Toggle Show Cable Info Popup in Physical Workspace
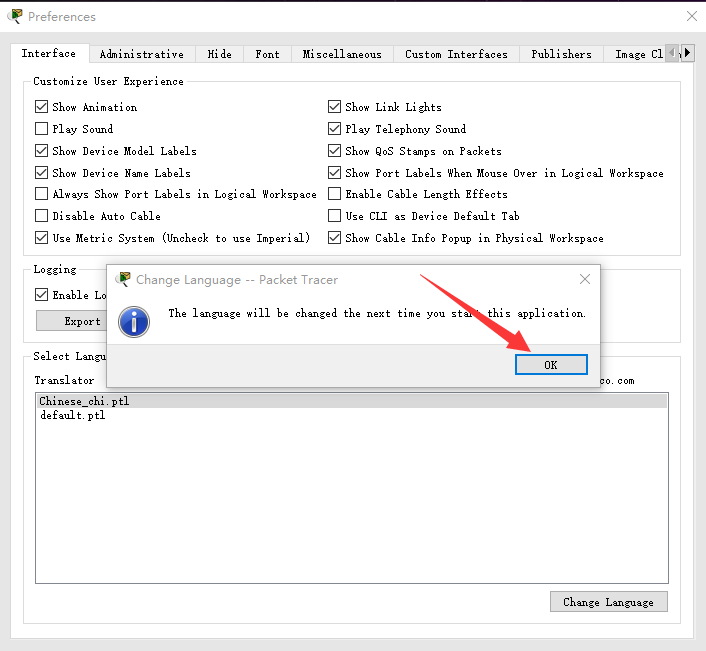Screen dimensions: 706x651 tap(334, 237)
